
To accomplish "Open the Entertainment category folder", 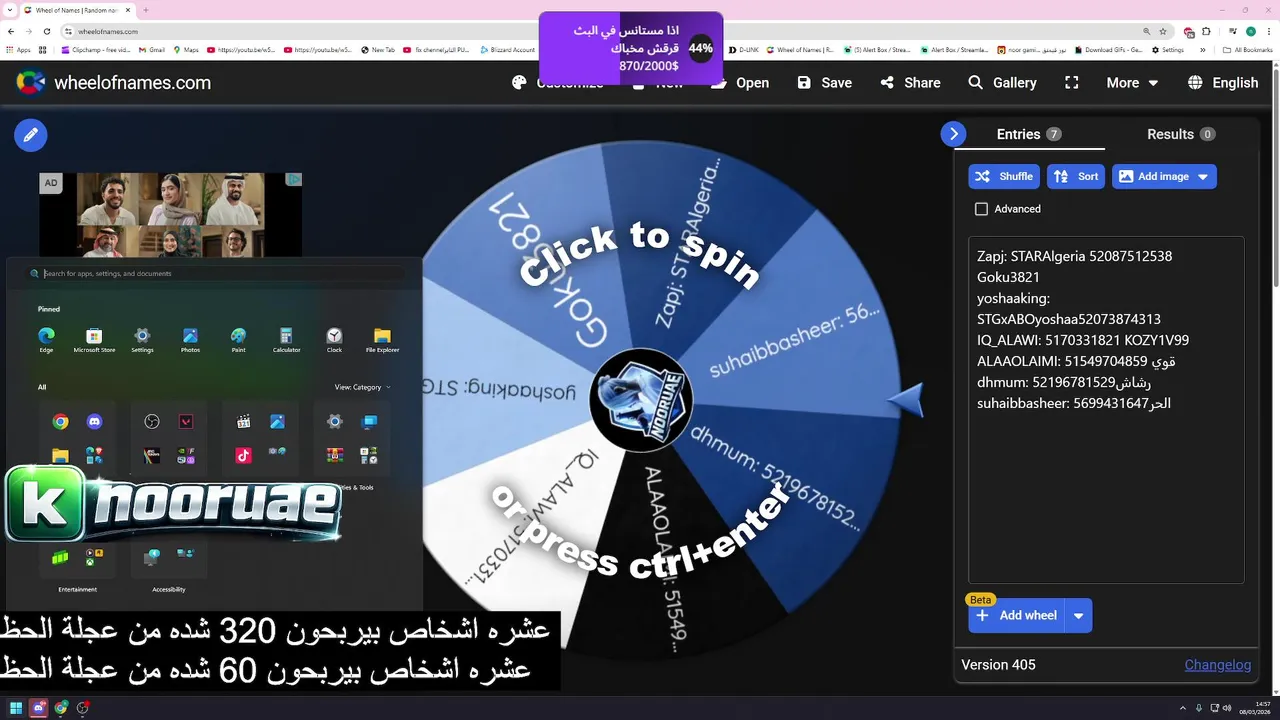I will pos(77,567).
